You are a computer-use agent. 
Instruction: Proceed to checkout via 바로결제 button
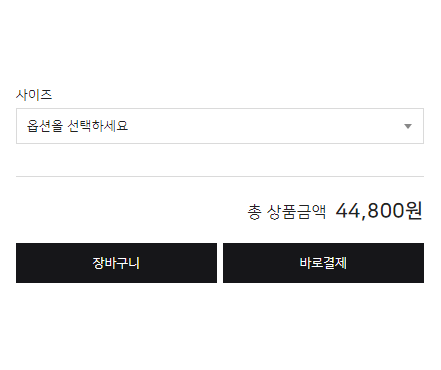[323, 263]
